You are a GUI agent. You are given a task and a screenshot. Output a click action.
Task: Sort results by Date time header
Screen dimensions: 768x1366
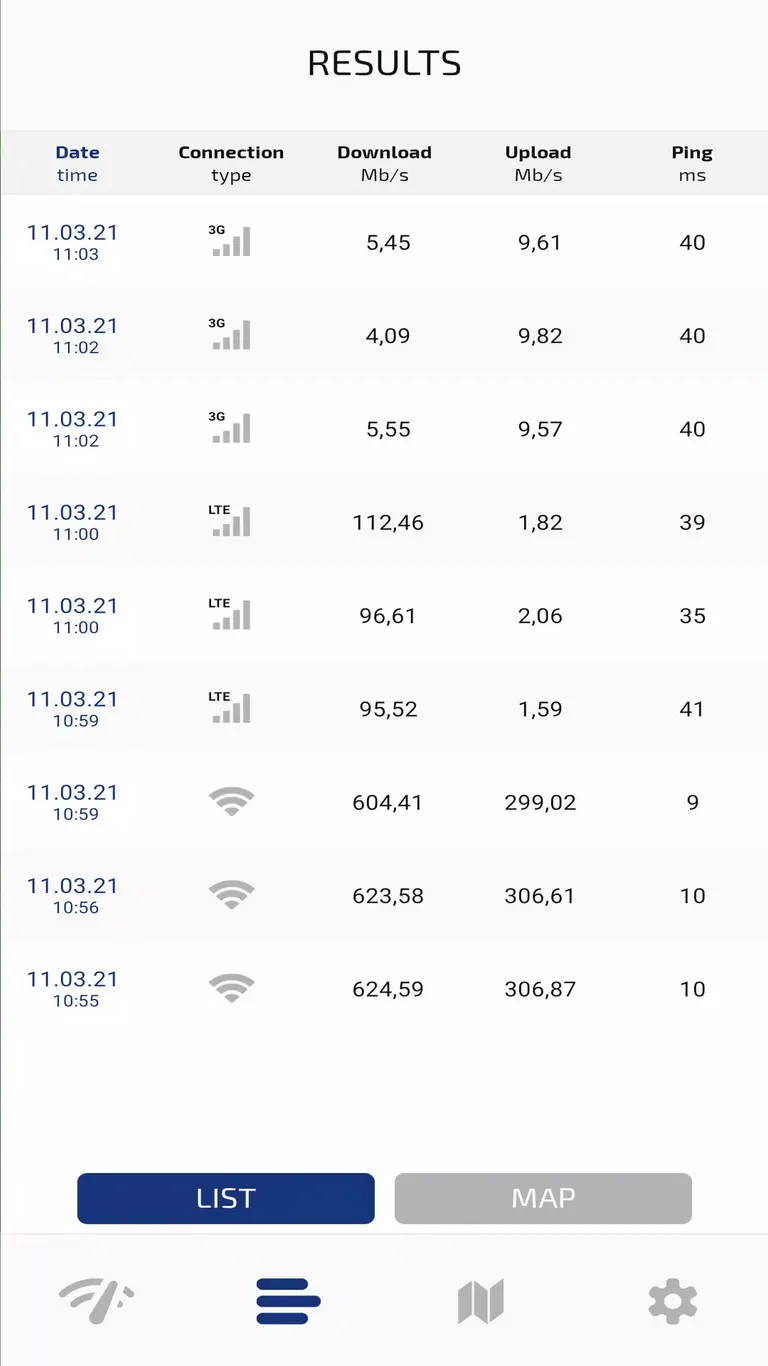pos(77,163)
